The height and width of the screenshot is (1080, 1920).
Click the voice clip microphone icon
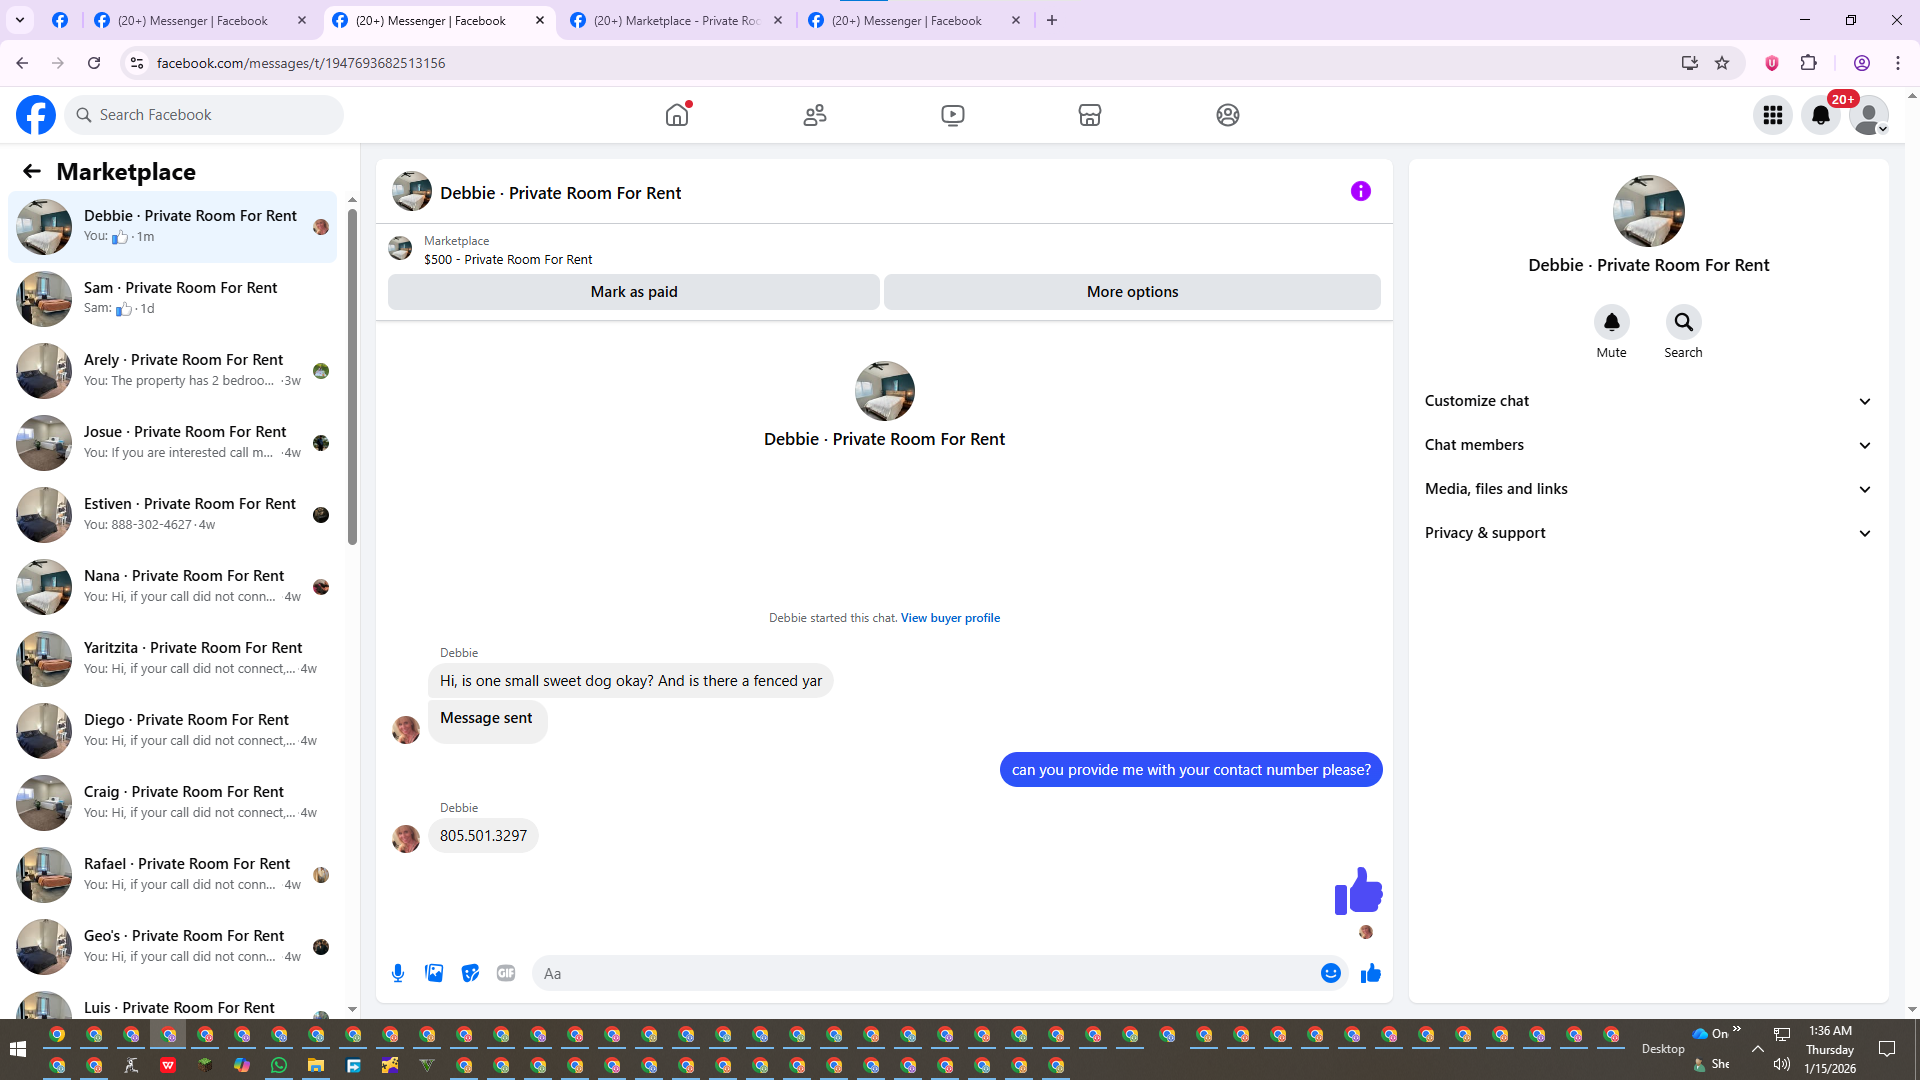[398, 973]
